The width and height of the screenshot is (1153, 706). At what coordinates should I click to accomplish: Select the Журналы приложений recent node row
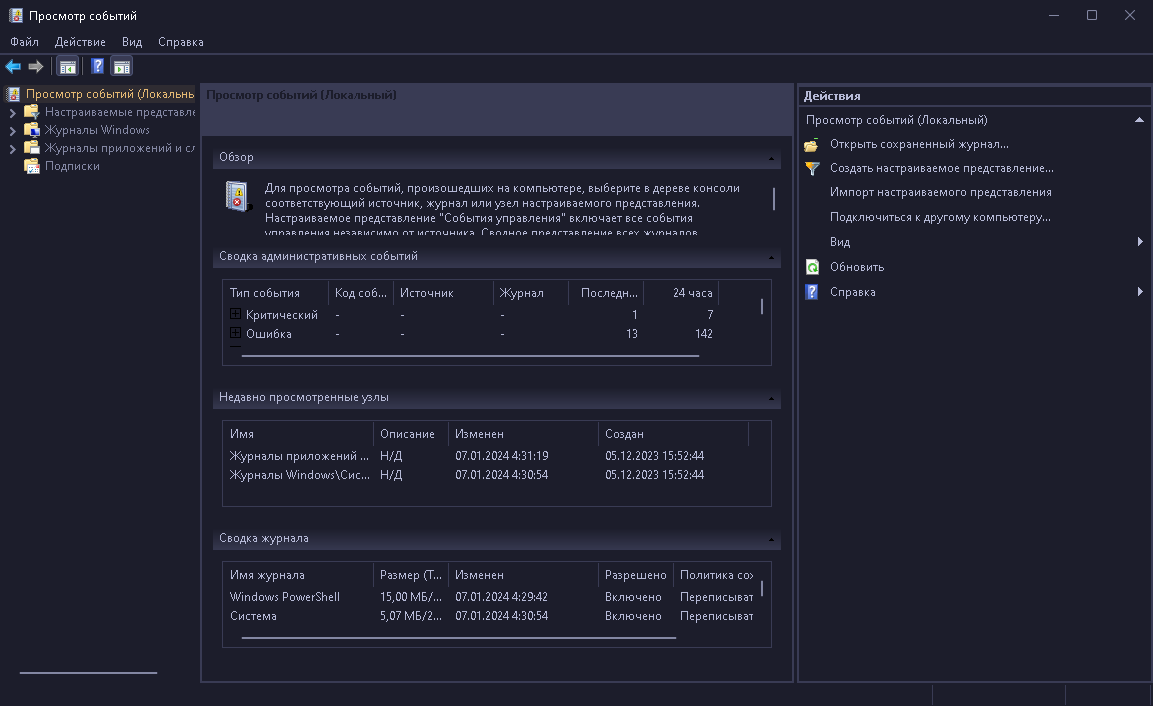(485, 456)
